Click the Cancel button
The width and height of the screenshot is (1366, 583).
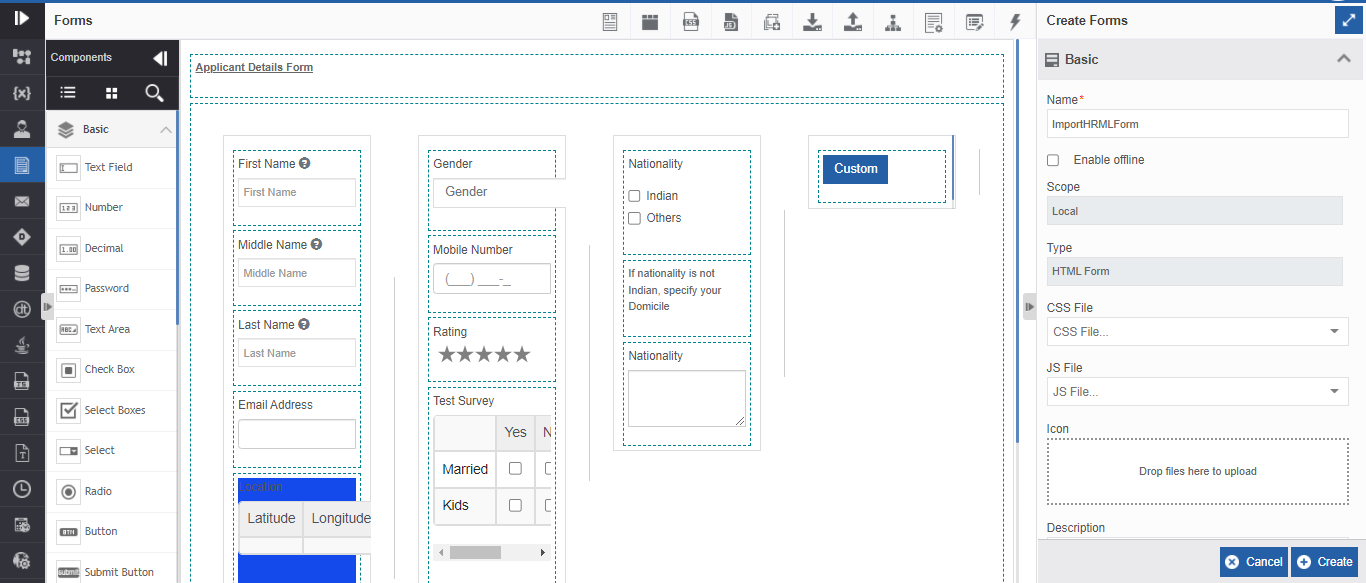[x=1253, y=562]
